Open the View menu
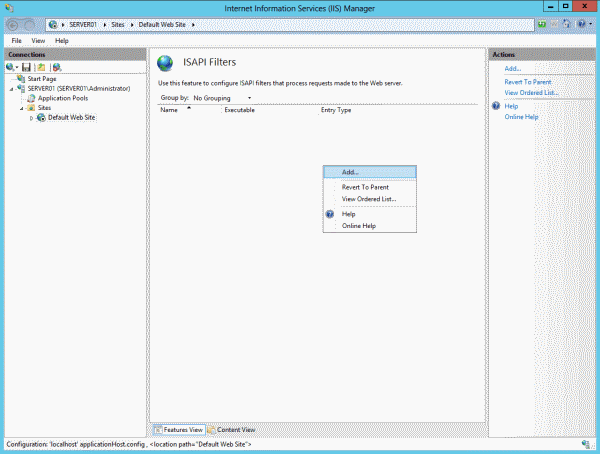 [38, 41]
